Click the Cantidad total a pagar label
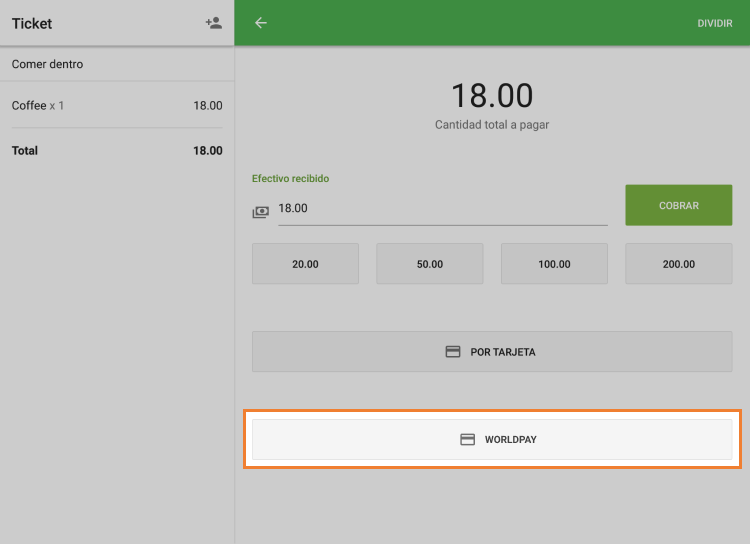The image size is (750, 544). pyautogui.click(x=492, y=125)
